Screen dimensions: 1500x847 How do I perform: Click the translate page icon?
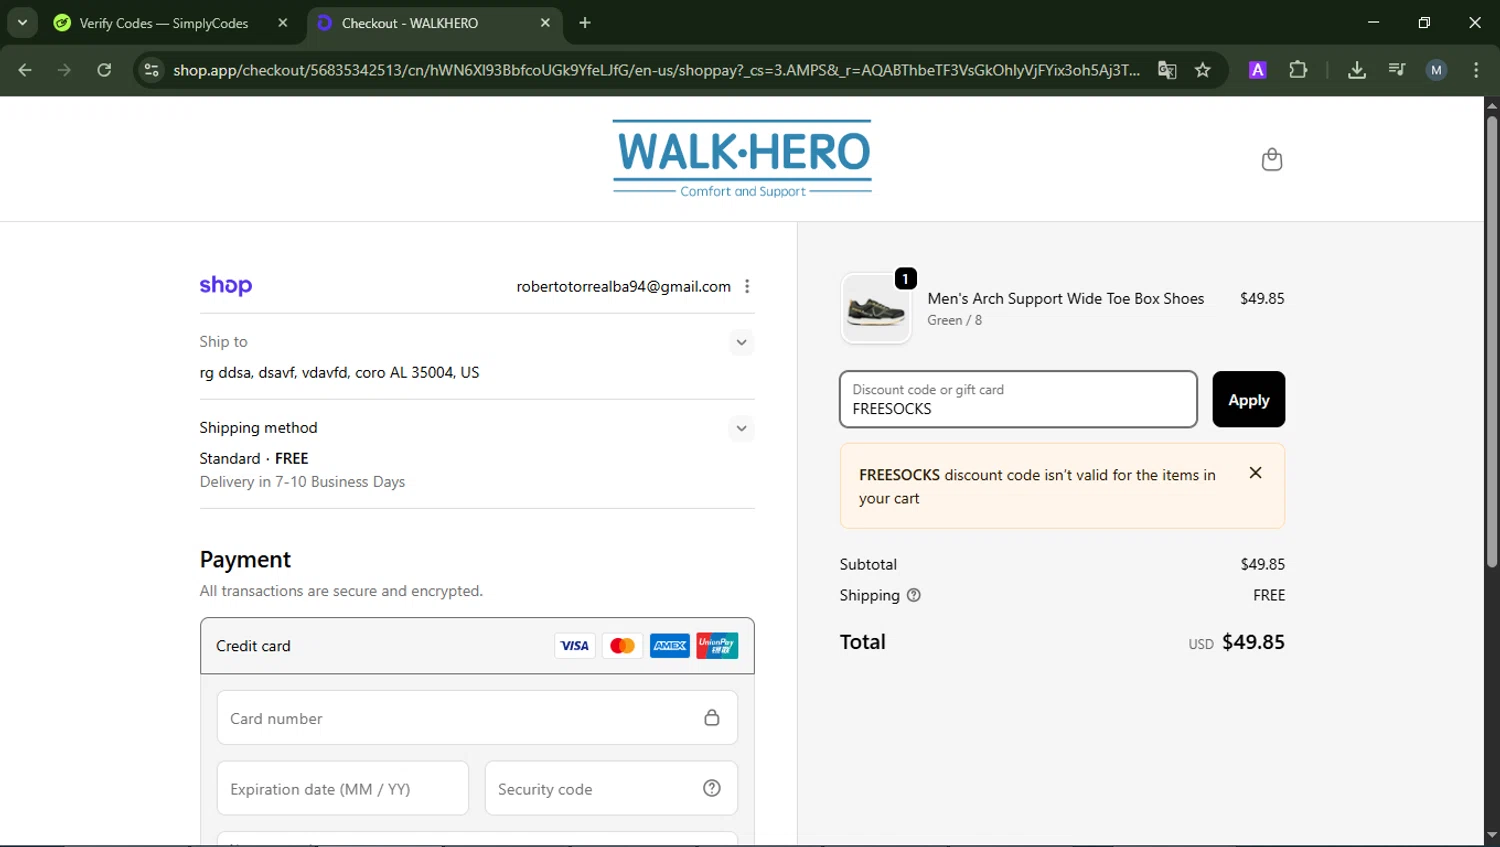click(x=1167, y=70)
